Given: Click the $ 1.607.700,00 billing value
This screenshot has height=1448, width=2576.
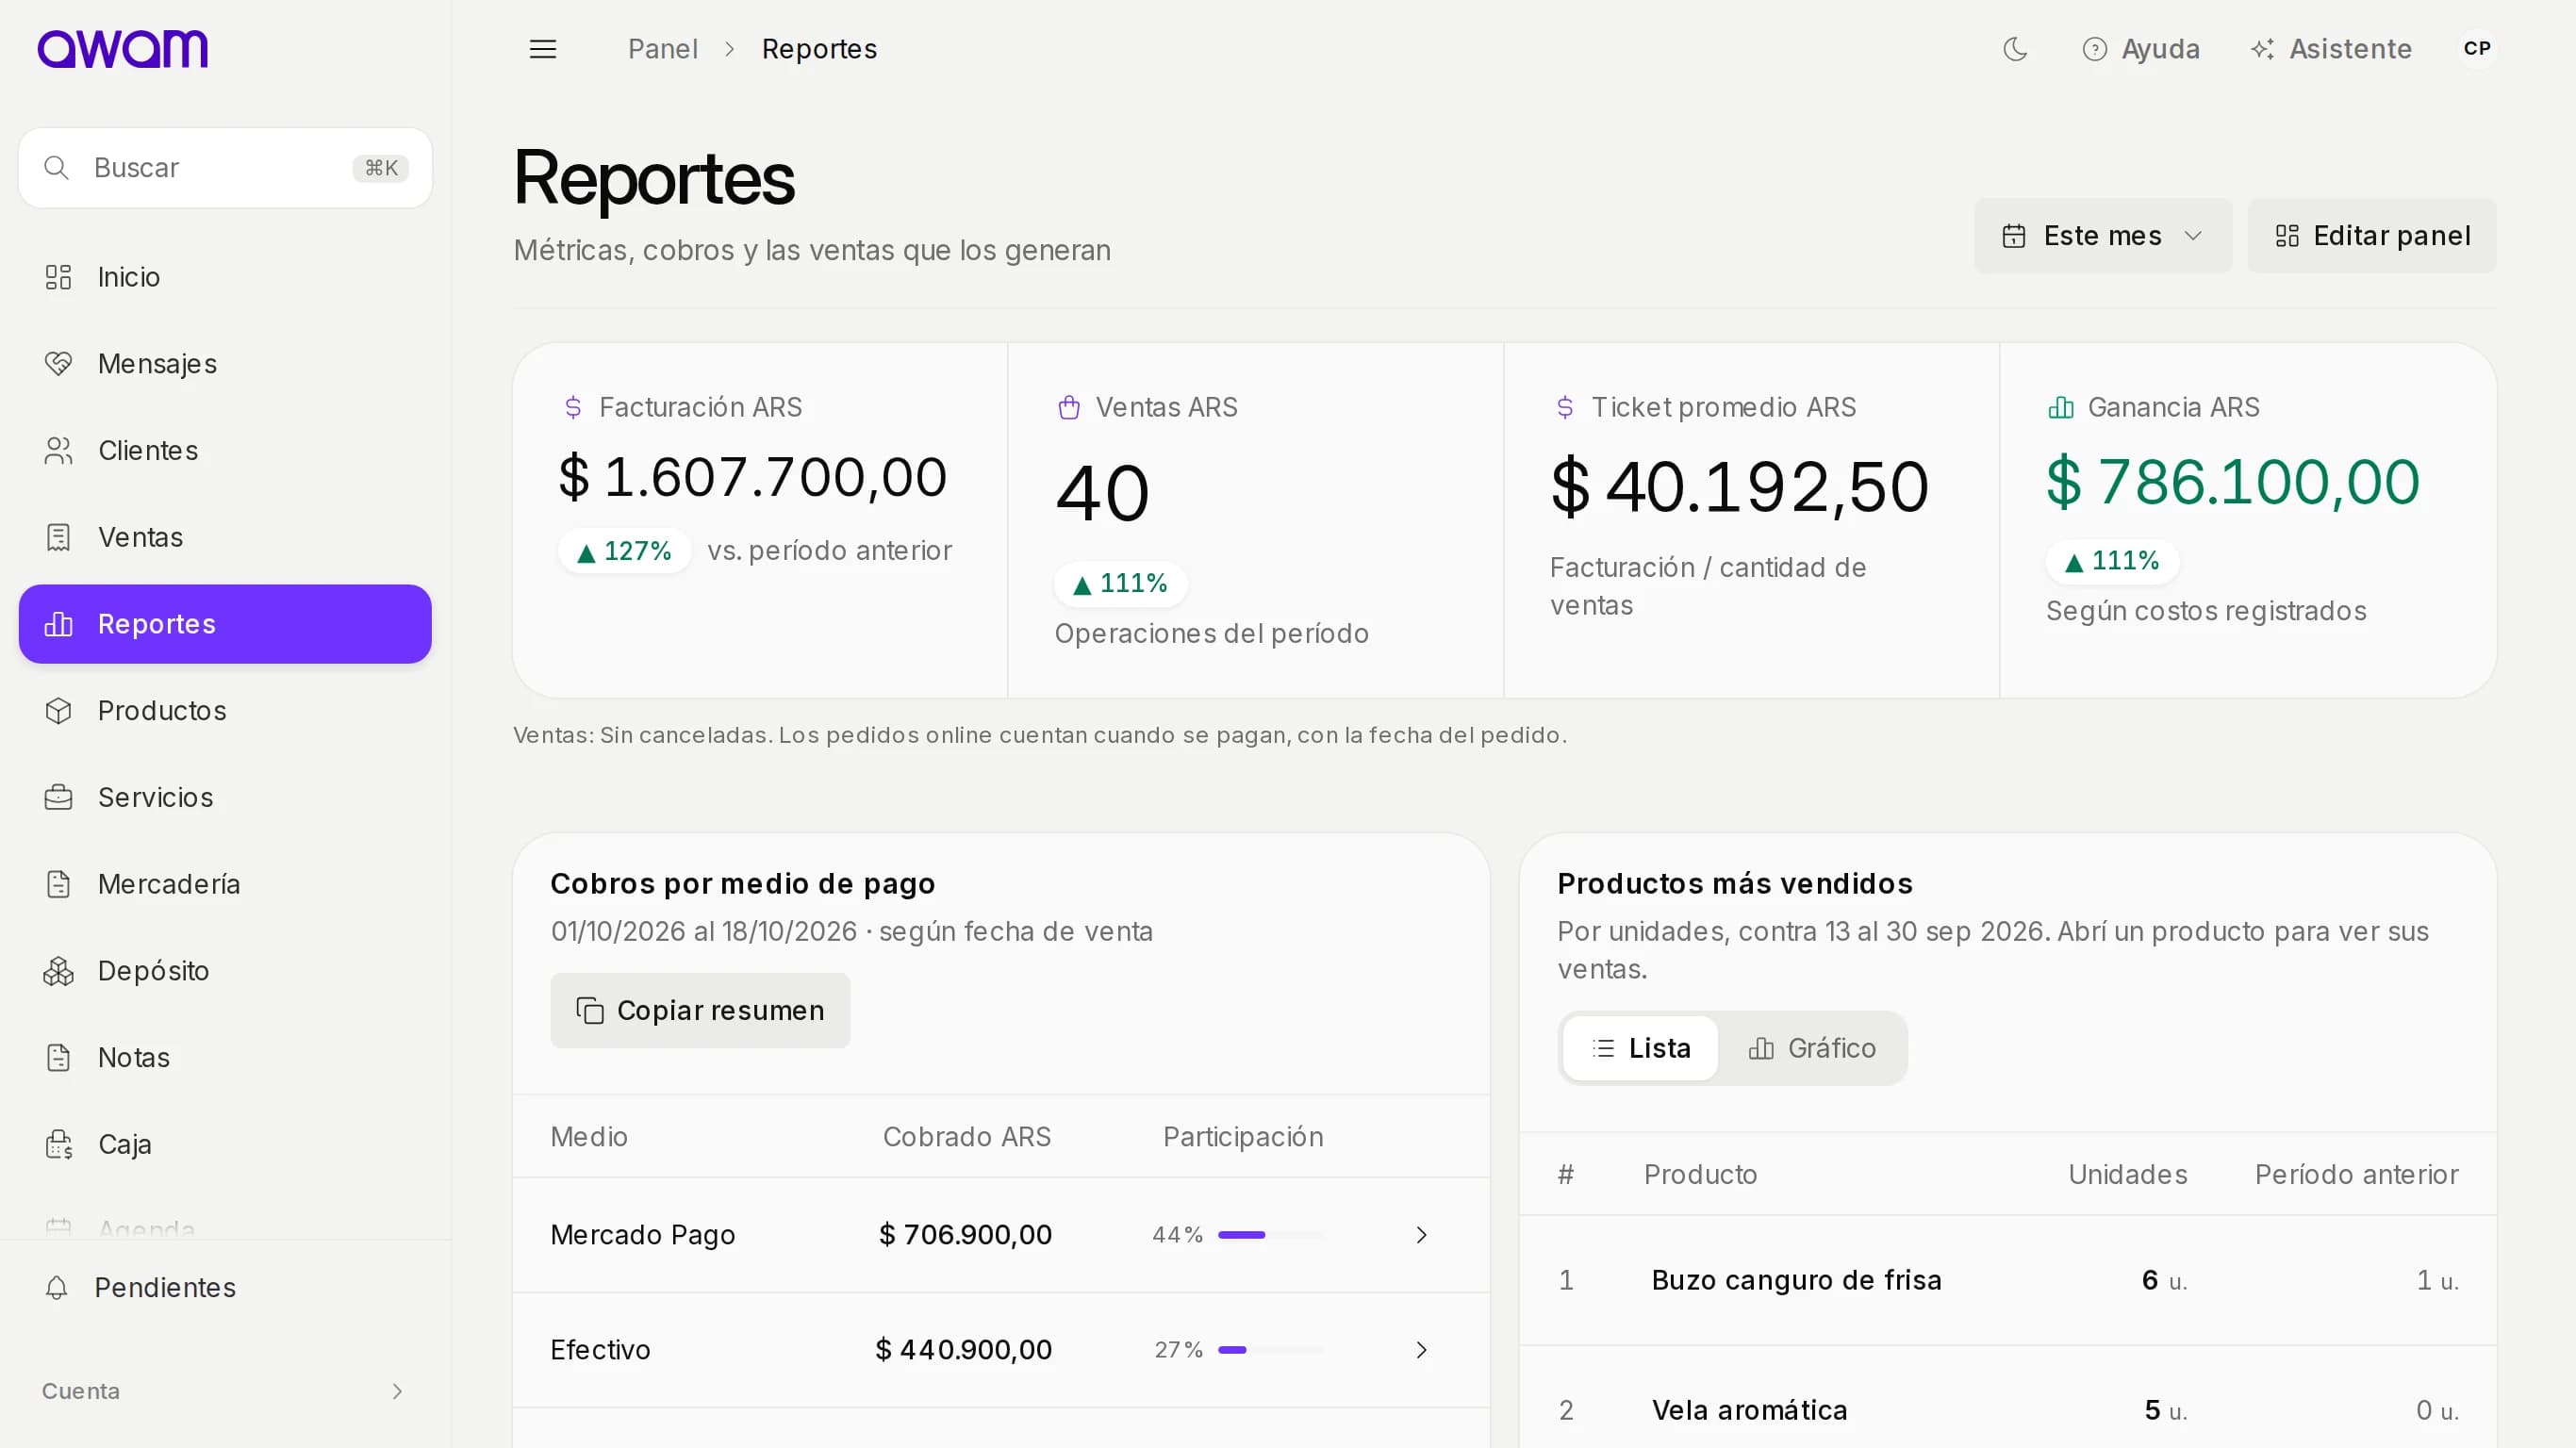Looking at the screenshot, I should click(x=753, y=477).
